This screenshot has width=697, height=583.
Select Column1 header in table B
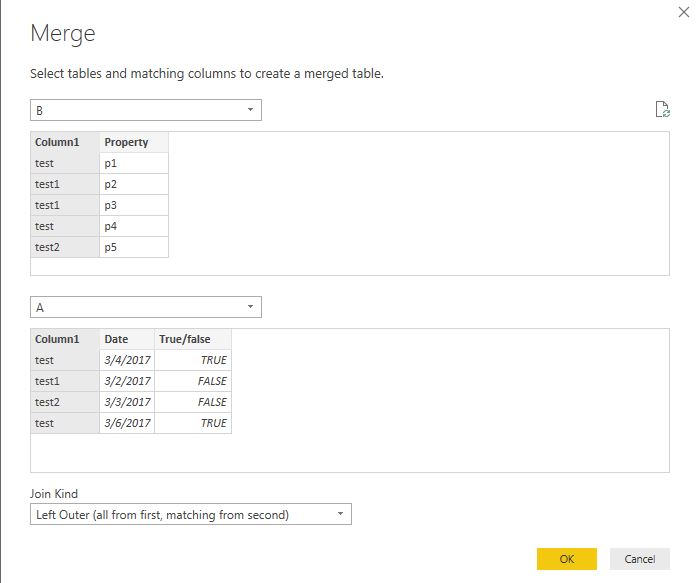[x=65, y=142]
